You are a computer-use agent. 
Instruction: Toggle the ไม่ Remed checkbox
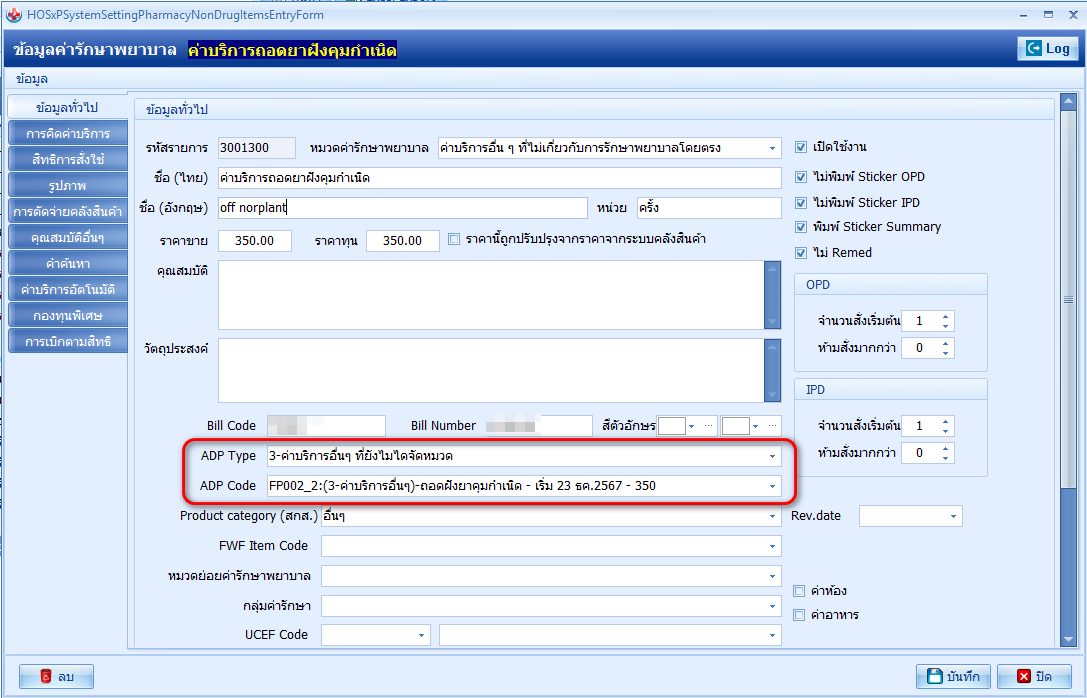point(801,253)
